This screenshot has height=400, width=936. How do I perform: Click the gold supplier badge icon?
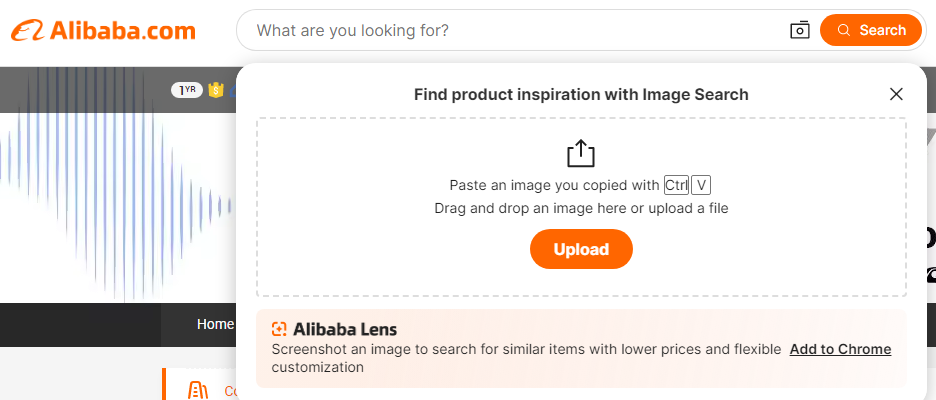(214, 90)
